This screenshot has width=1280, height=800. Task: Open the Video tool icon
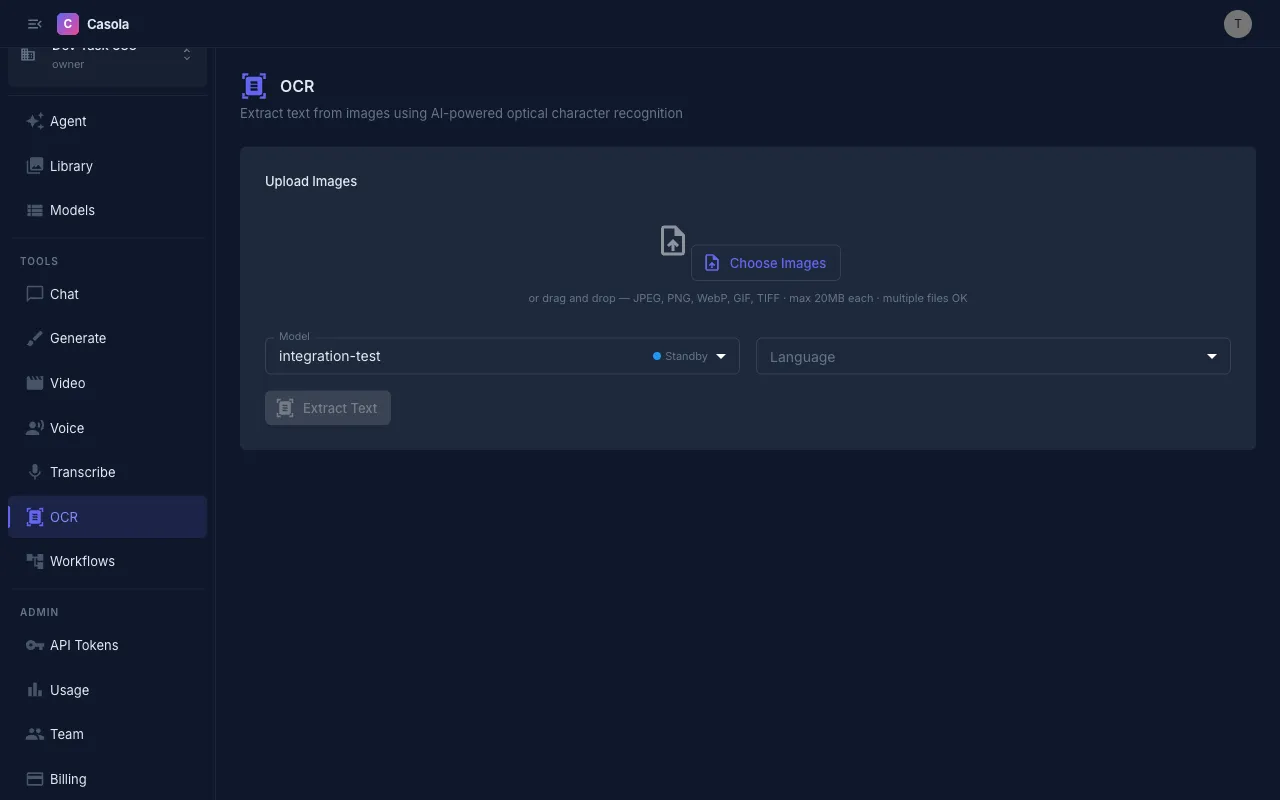point(33,383)
